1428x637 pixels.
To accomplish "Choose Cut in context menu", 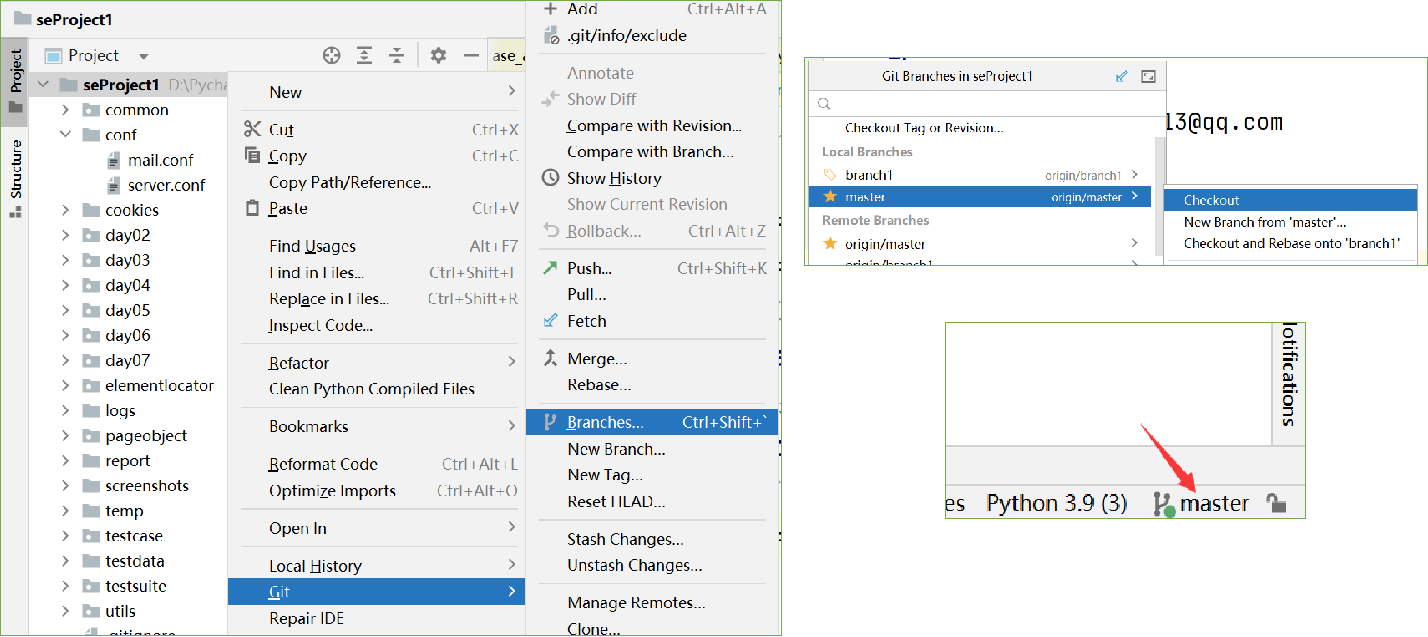I will pos(376,130).
